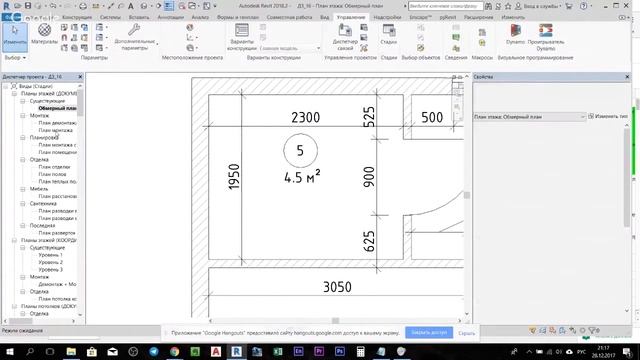Switch to the pyRevit ribbon tab
The height and width of the screenshot is (360, 640).
pos(448,17)
